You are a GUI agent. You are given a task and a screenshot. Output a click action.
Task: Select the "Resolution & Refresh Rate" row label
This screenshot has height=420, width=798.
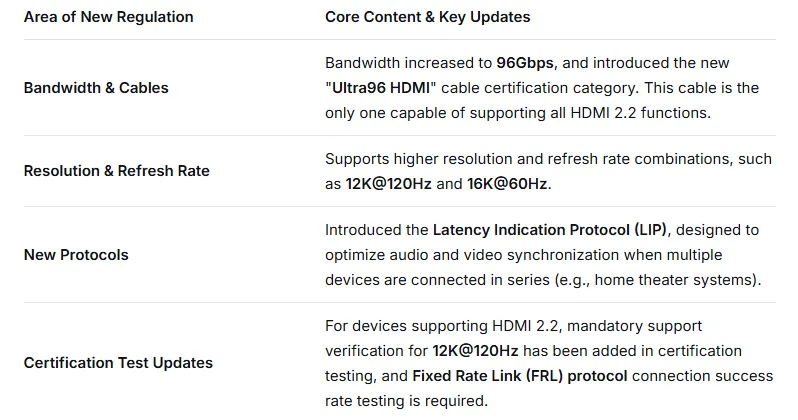pos(116,171)
